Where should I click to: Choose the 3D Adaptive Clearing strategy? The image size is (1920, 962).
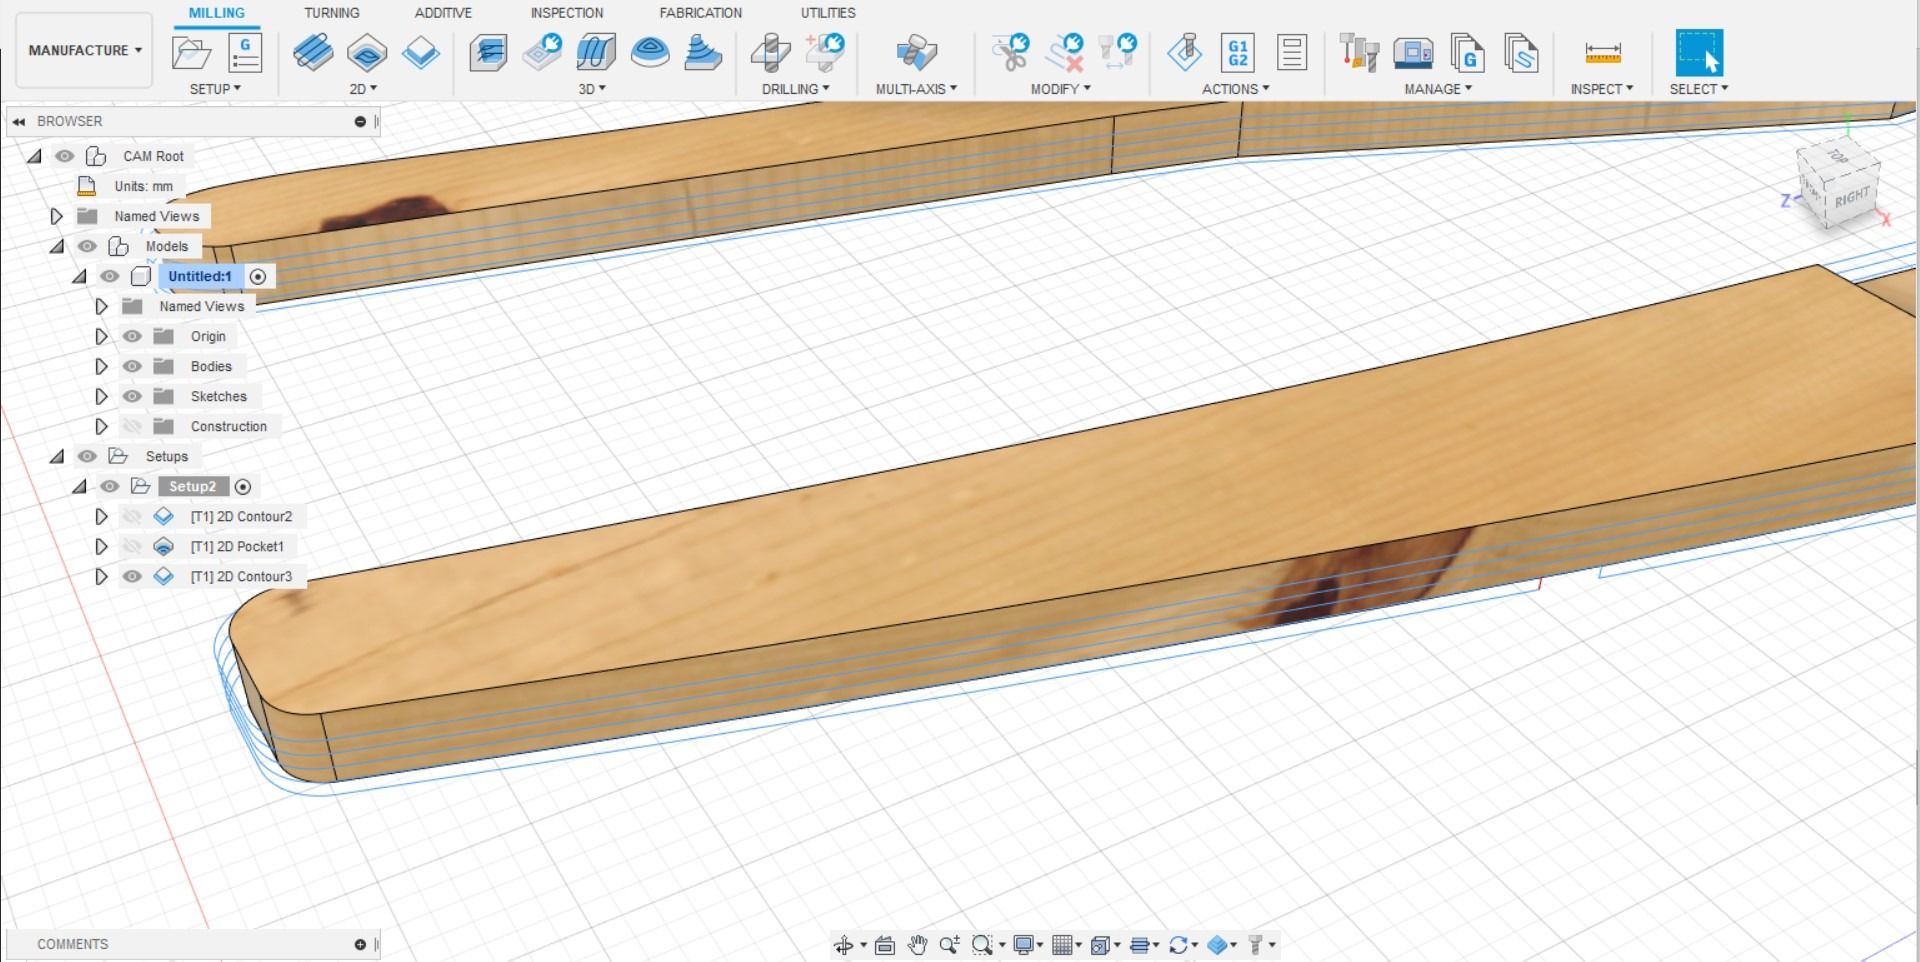click(x=488, y=52)
